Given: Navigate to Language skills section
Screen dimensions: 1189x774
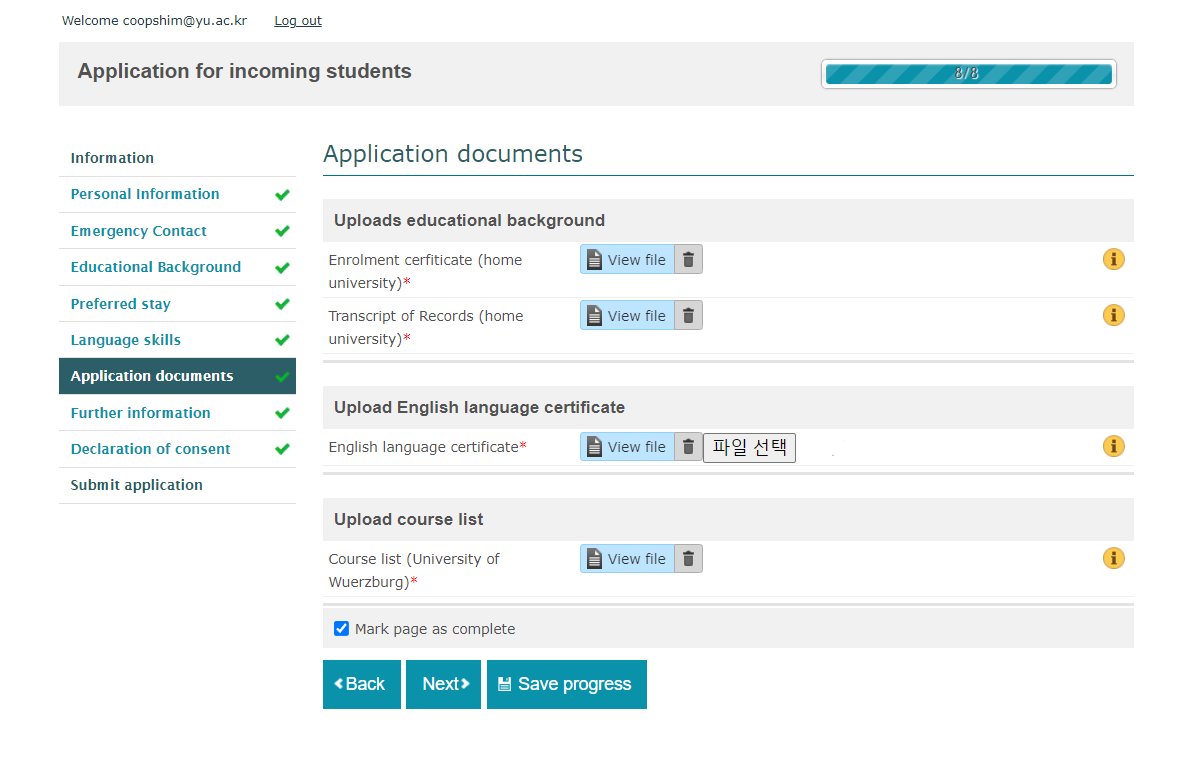Looking at the screenshot, I should (126, 340).
